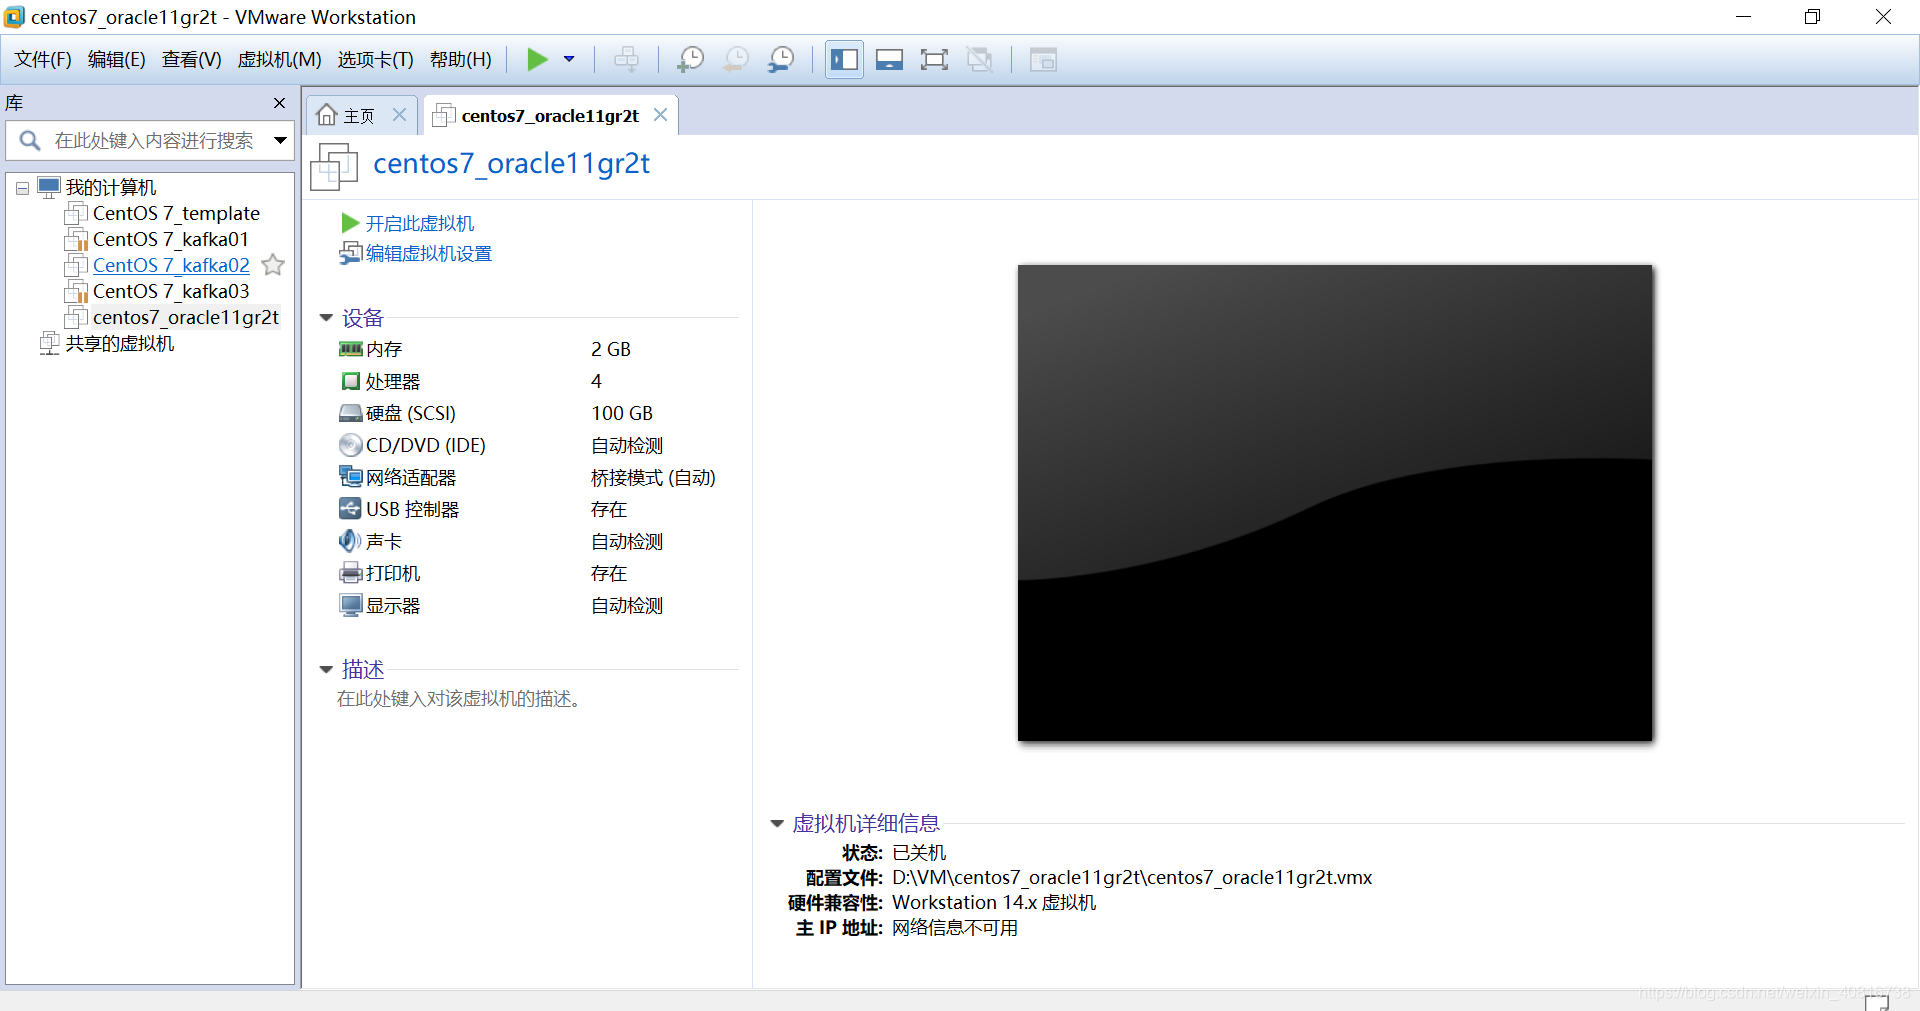Click the Unity mode toolbar icon
The image size is (1920, 1011).
coord(980,60)
